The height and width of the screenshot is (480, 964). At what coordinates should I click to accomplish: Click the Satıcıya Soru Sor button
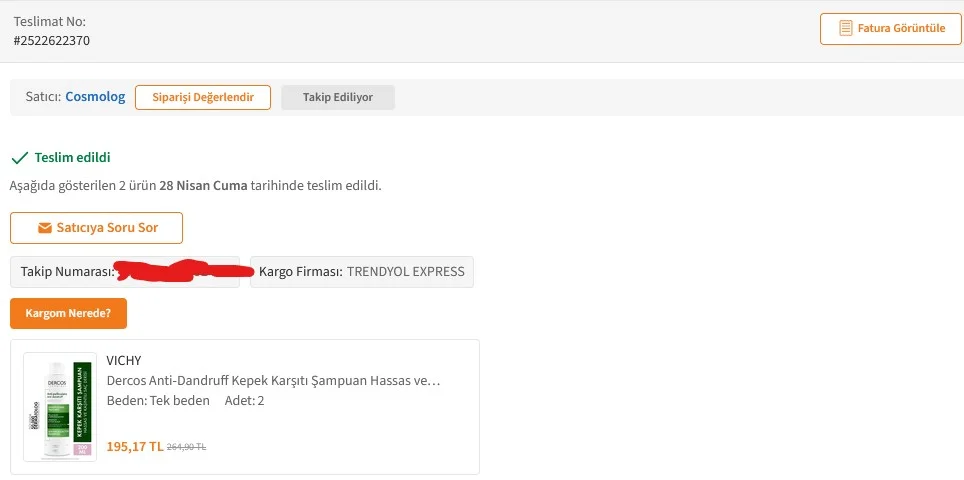click(x=97, y=228)
